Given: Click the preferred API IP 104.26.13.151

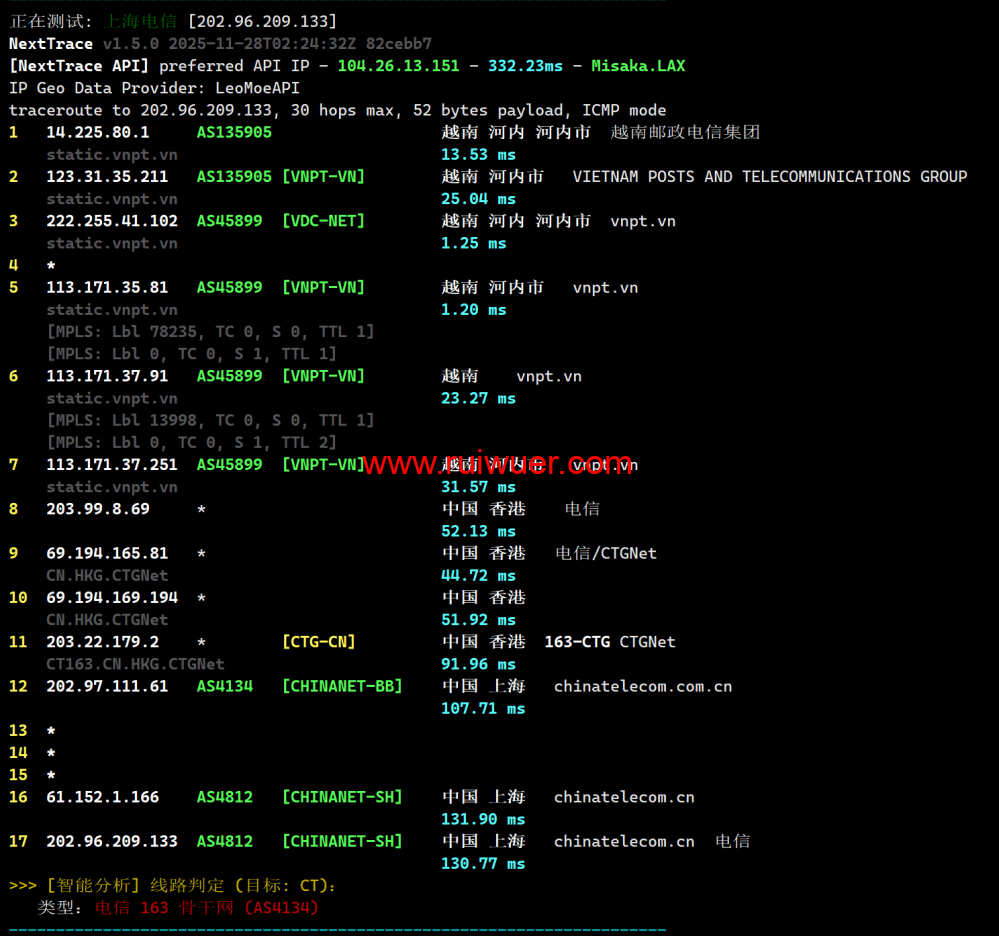Looking at the screenshot, I should pos(398,66).
